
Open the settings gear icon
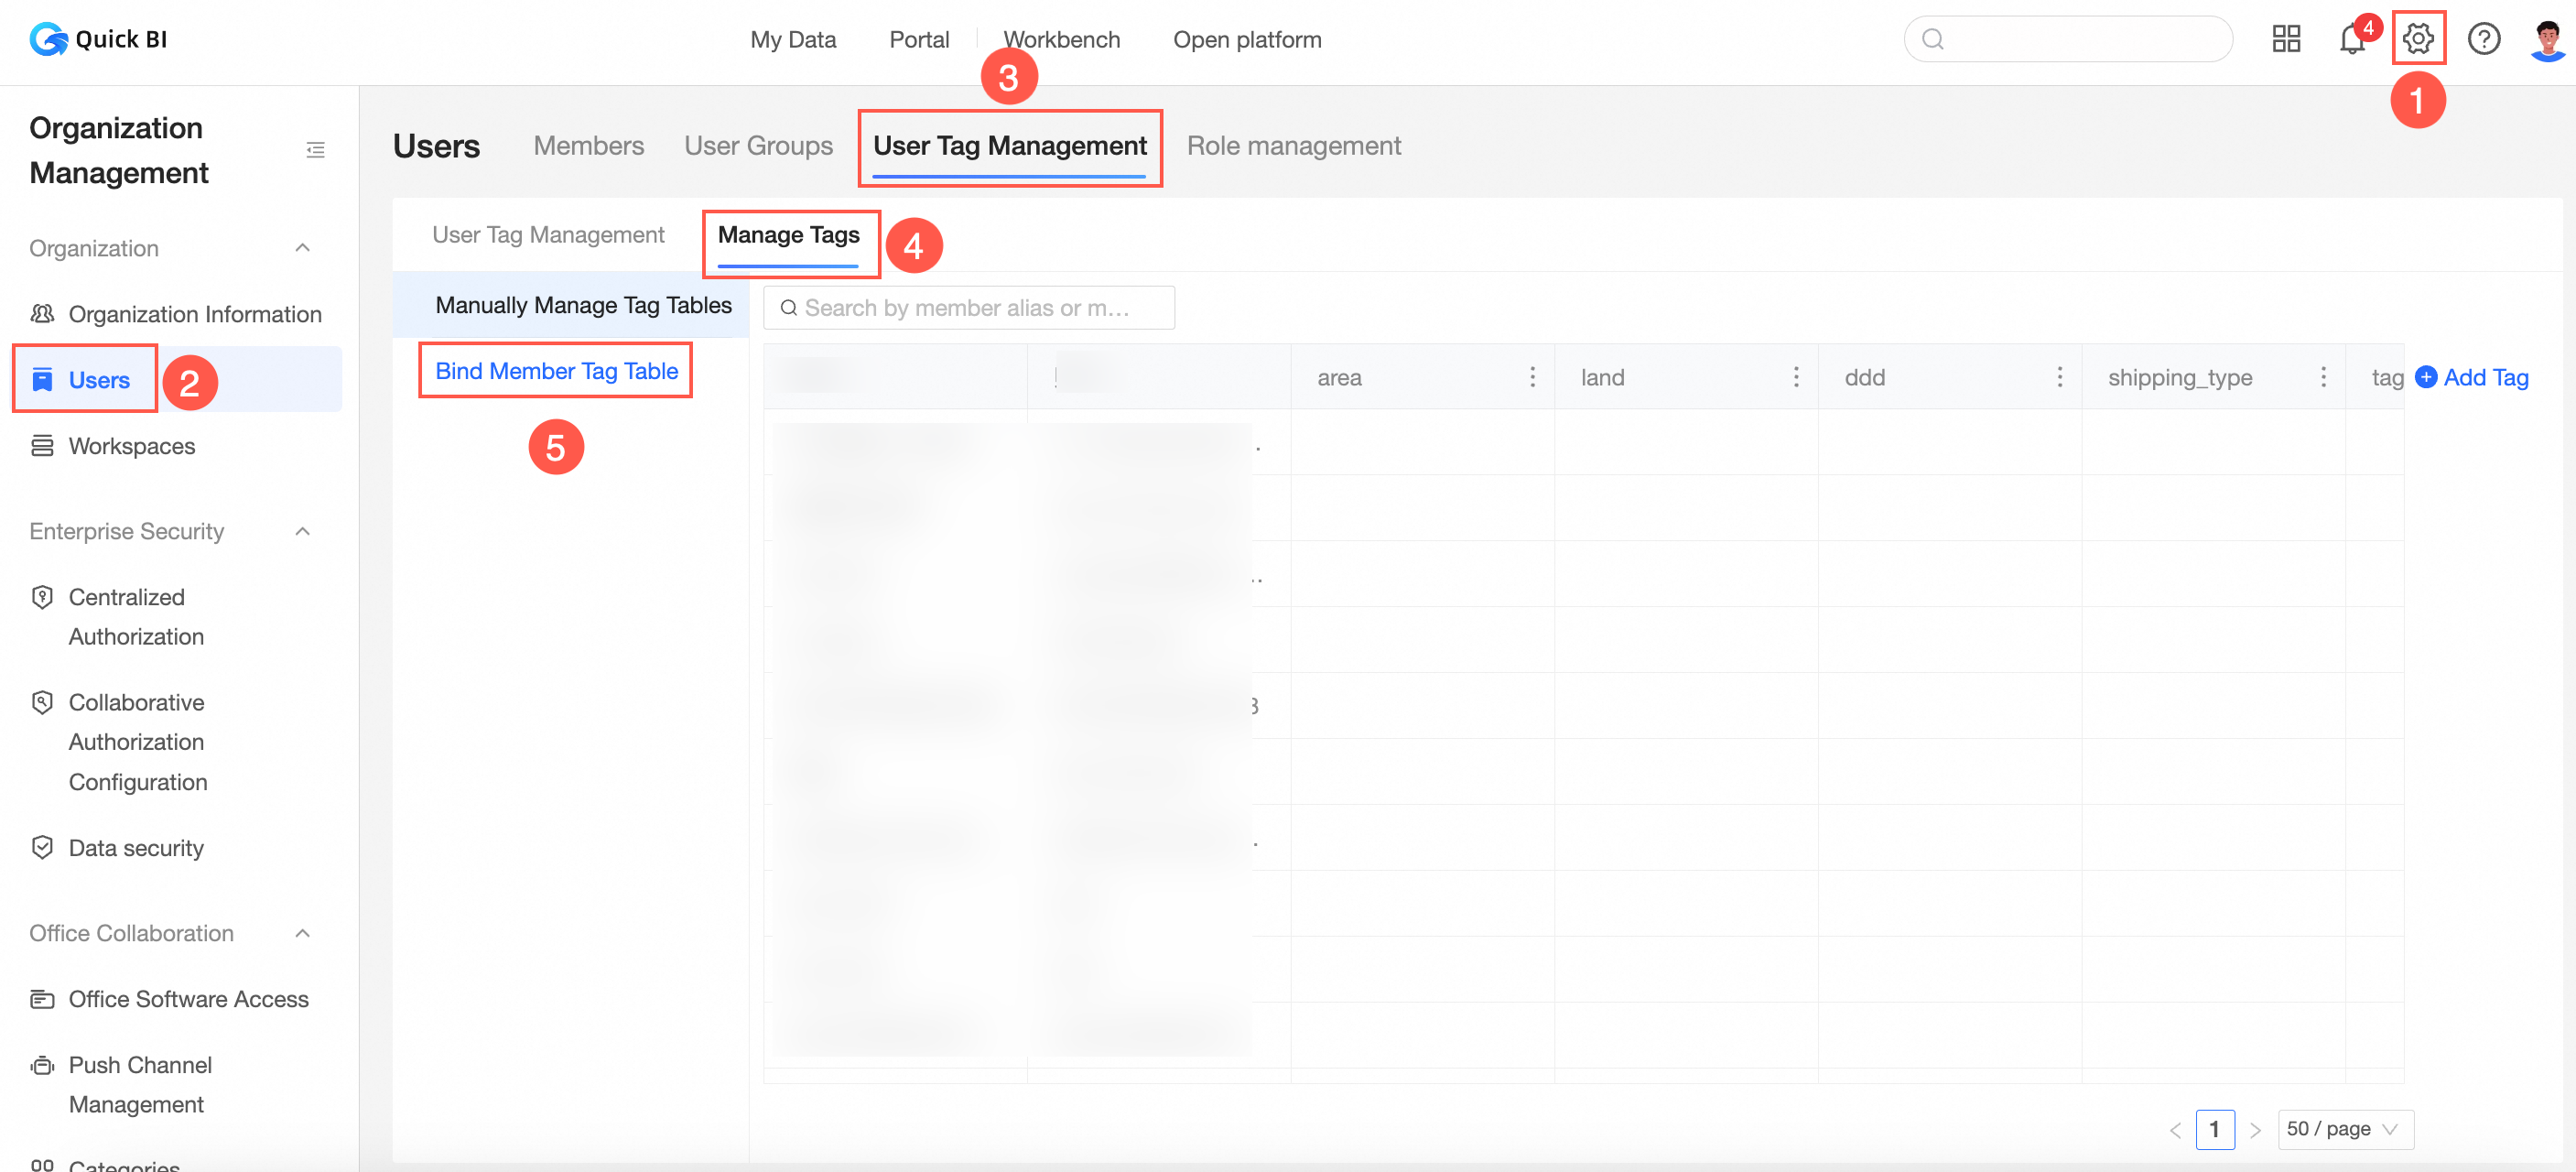(2417, 39)
